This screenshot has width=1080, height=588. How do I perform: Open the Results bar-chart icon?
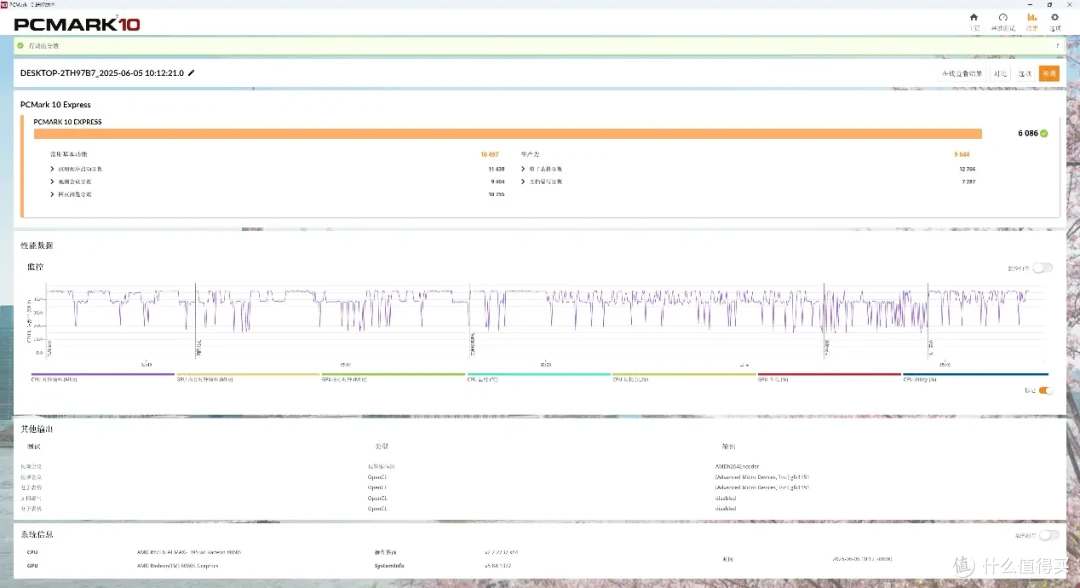pyautogui.click(x=1032, y=18)
